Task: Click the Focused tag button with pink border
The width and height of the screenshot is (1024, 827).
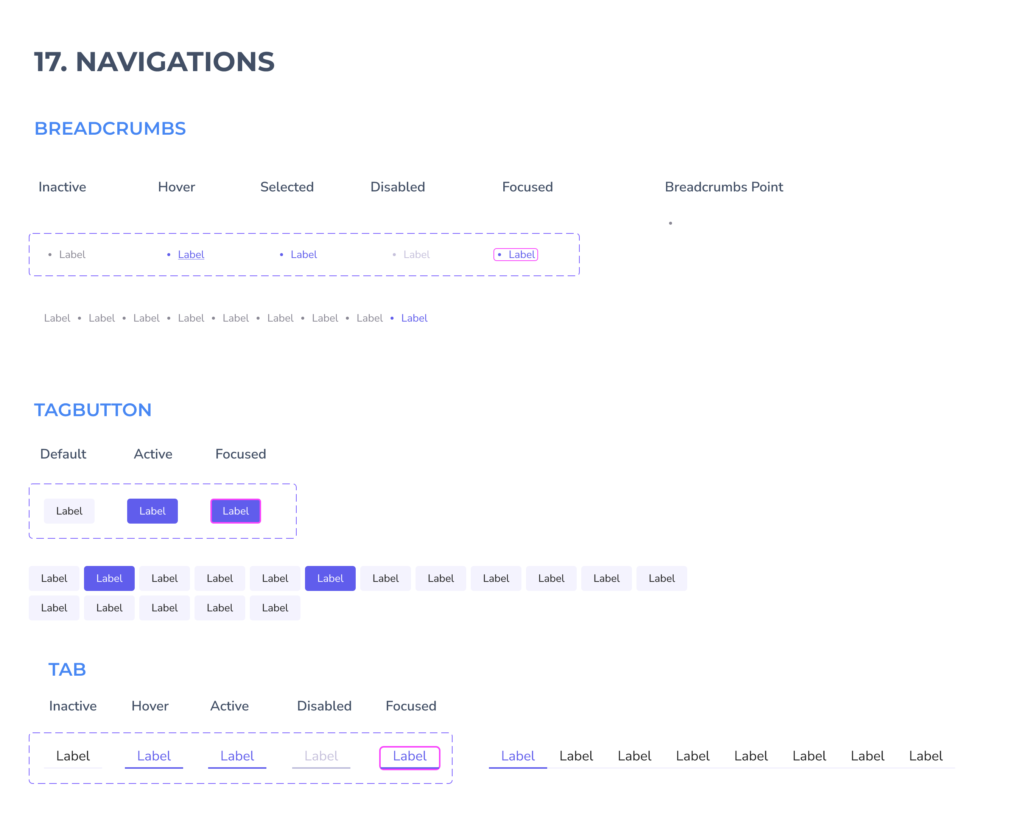Action: click(235, 511)
